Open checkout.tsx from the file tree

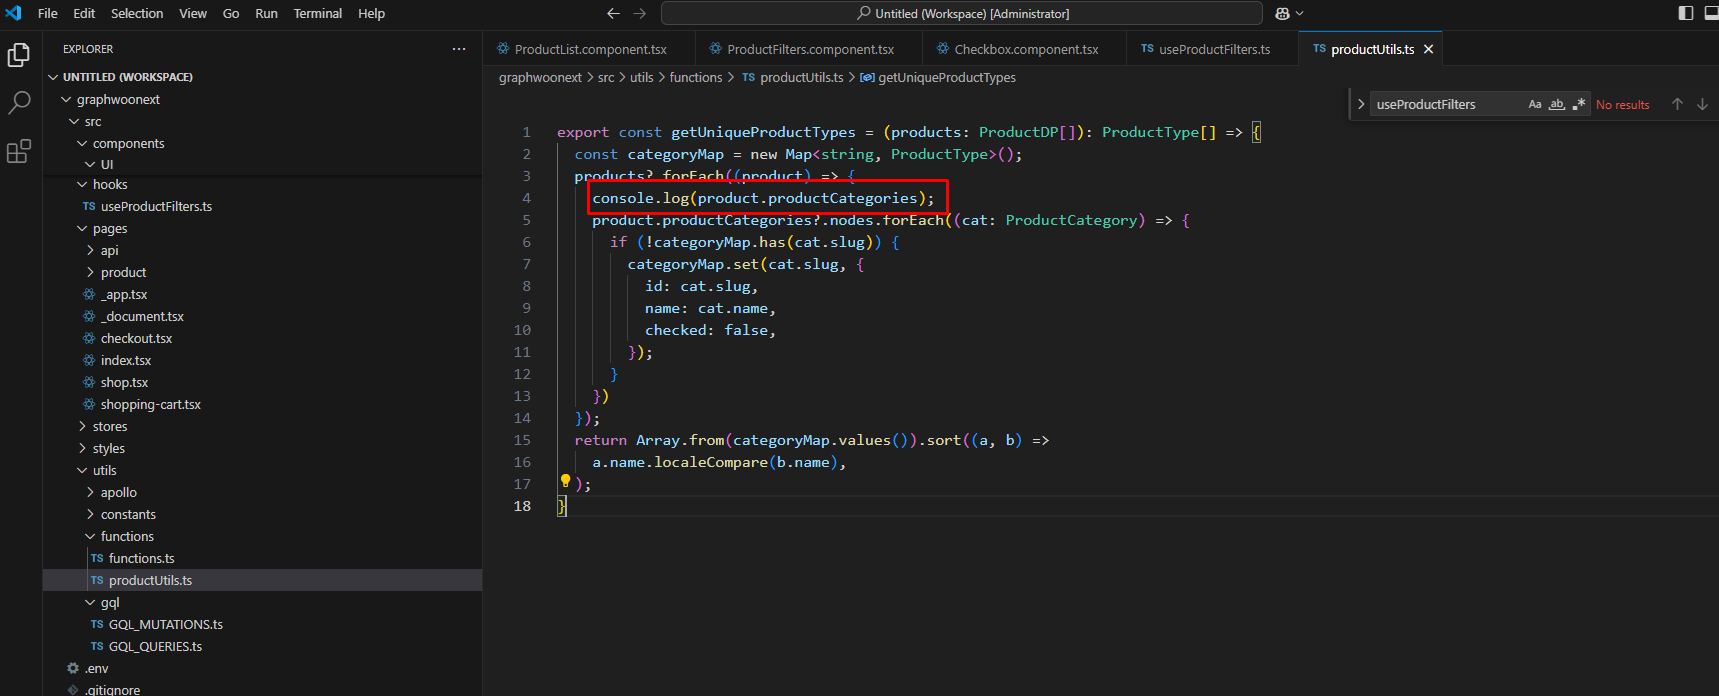[x=136, y=339]
